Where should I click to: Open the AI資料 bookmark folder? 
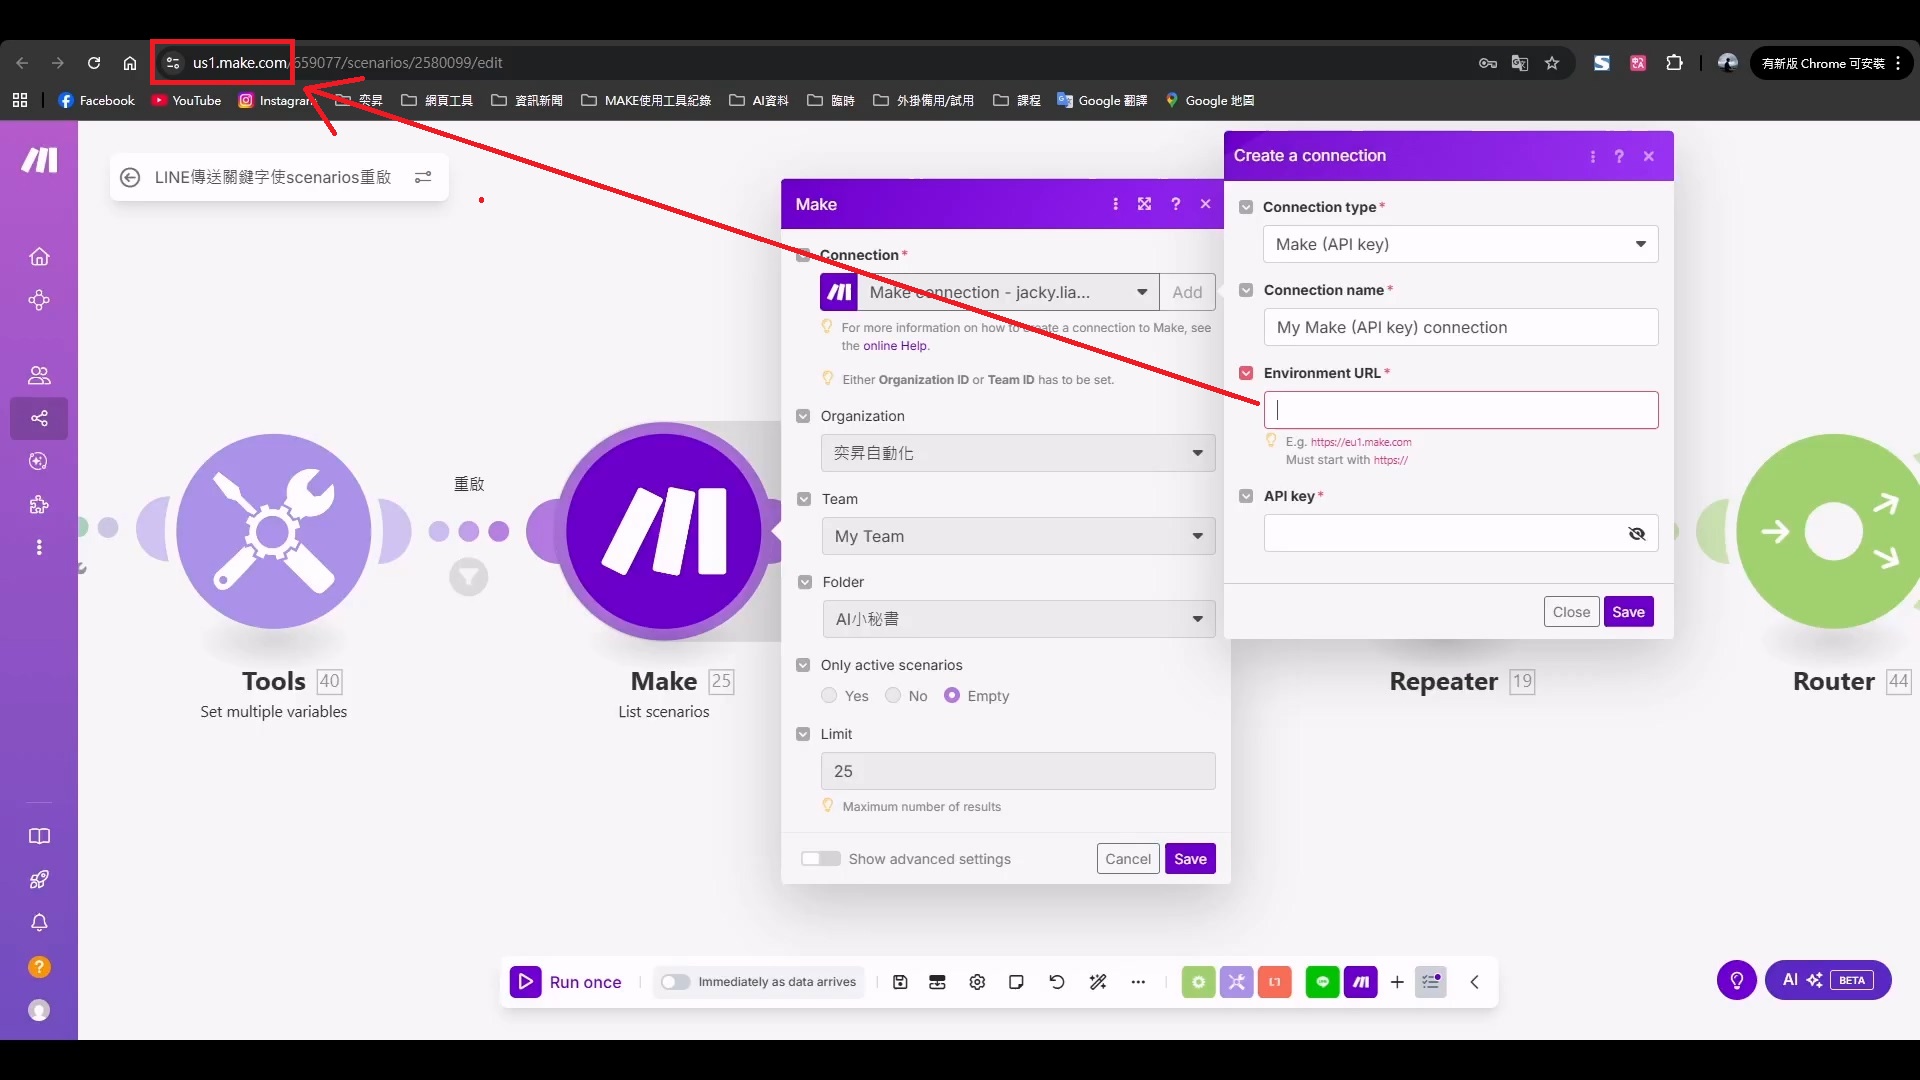pyautogui.click(x=759, y=100)
